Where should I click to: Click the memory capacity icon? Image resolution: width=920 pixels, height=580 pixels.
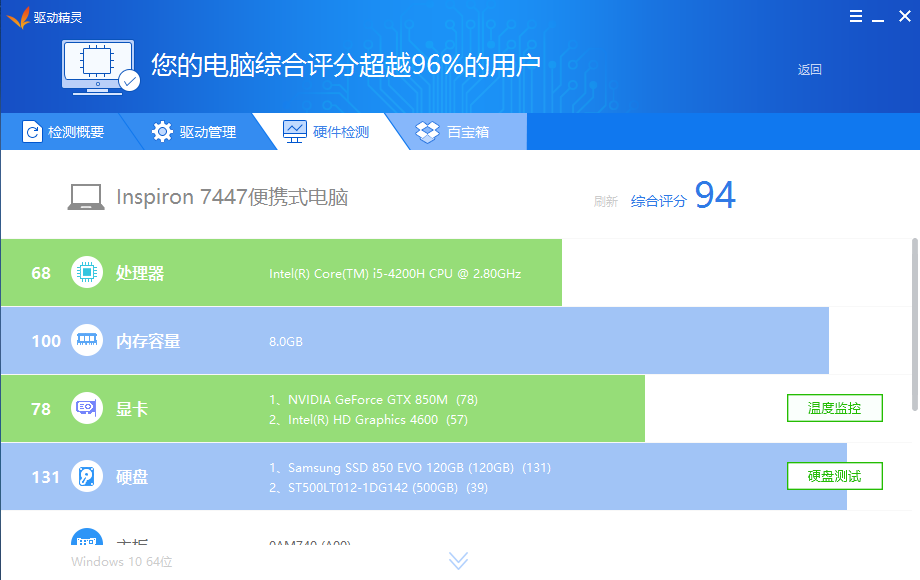pyautogui.click(x=87, y=341)
